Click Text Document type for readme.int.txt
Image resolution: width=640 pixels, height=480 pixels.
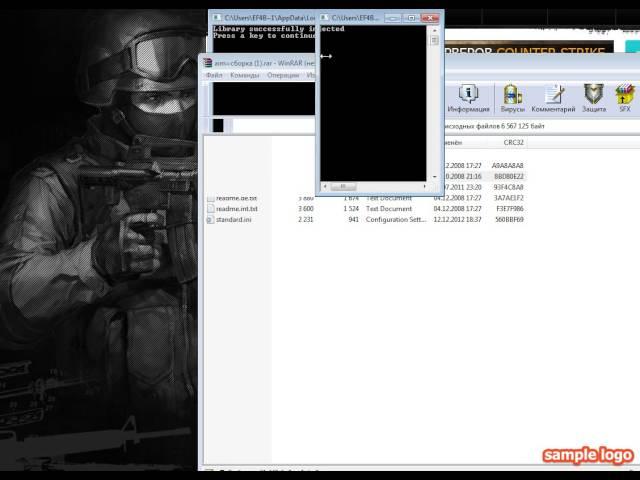[389, 209]
